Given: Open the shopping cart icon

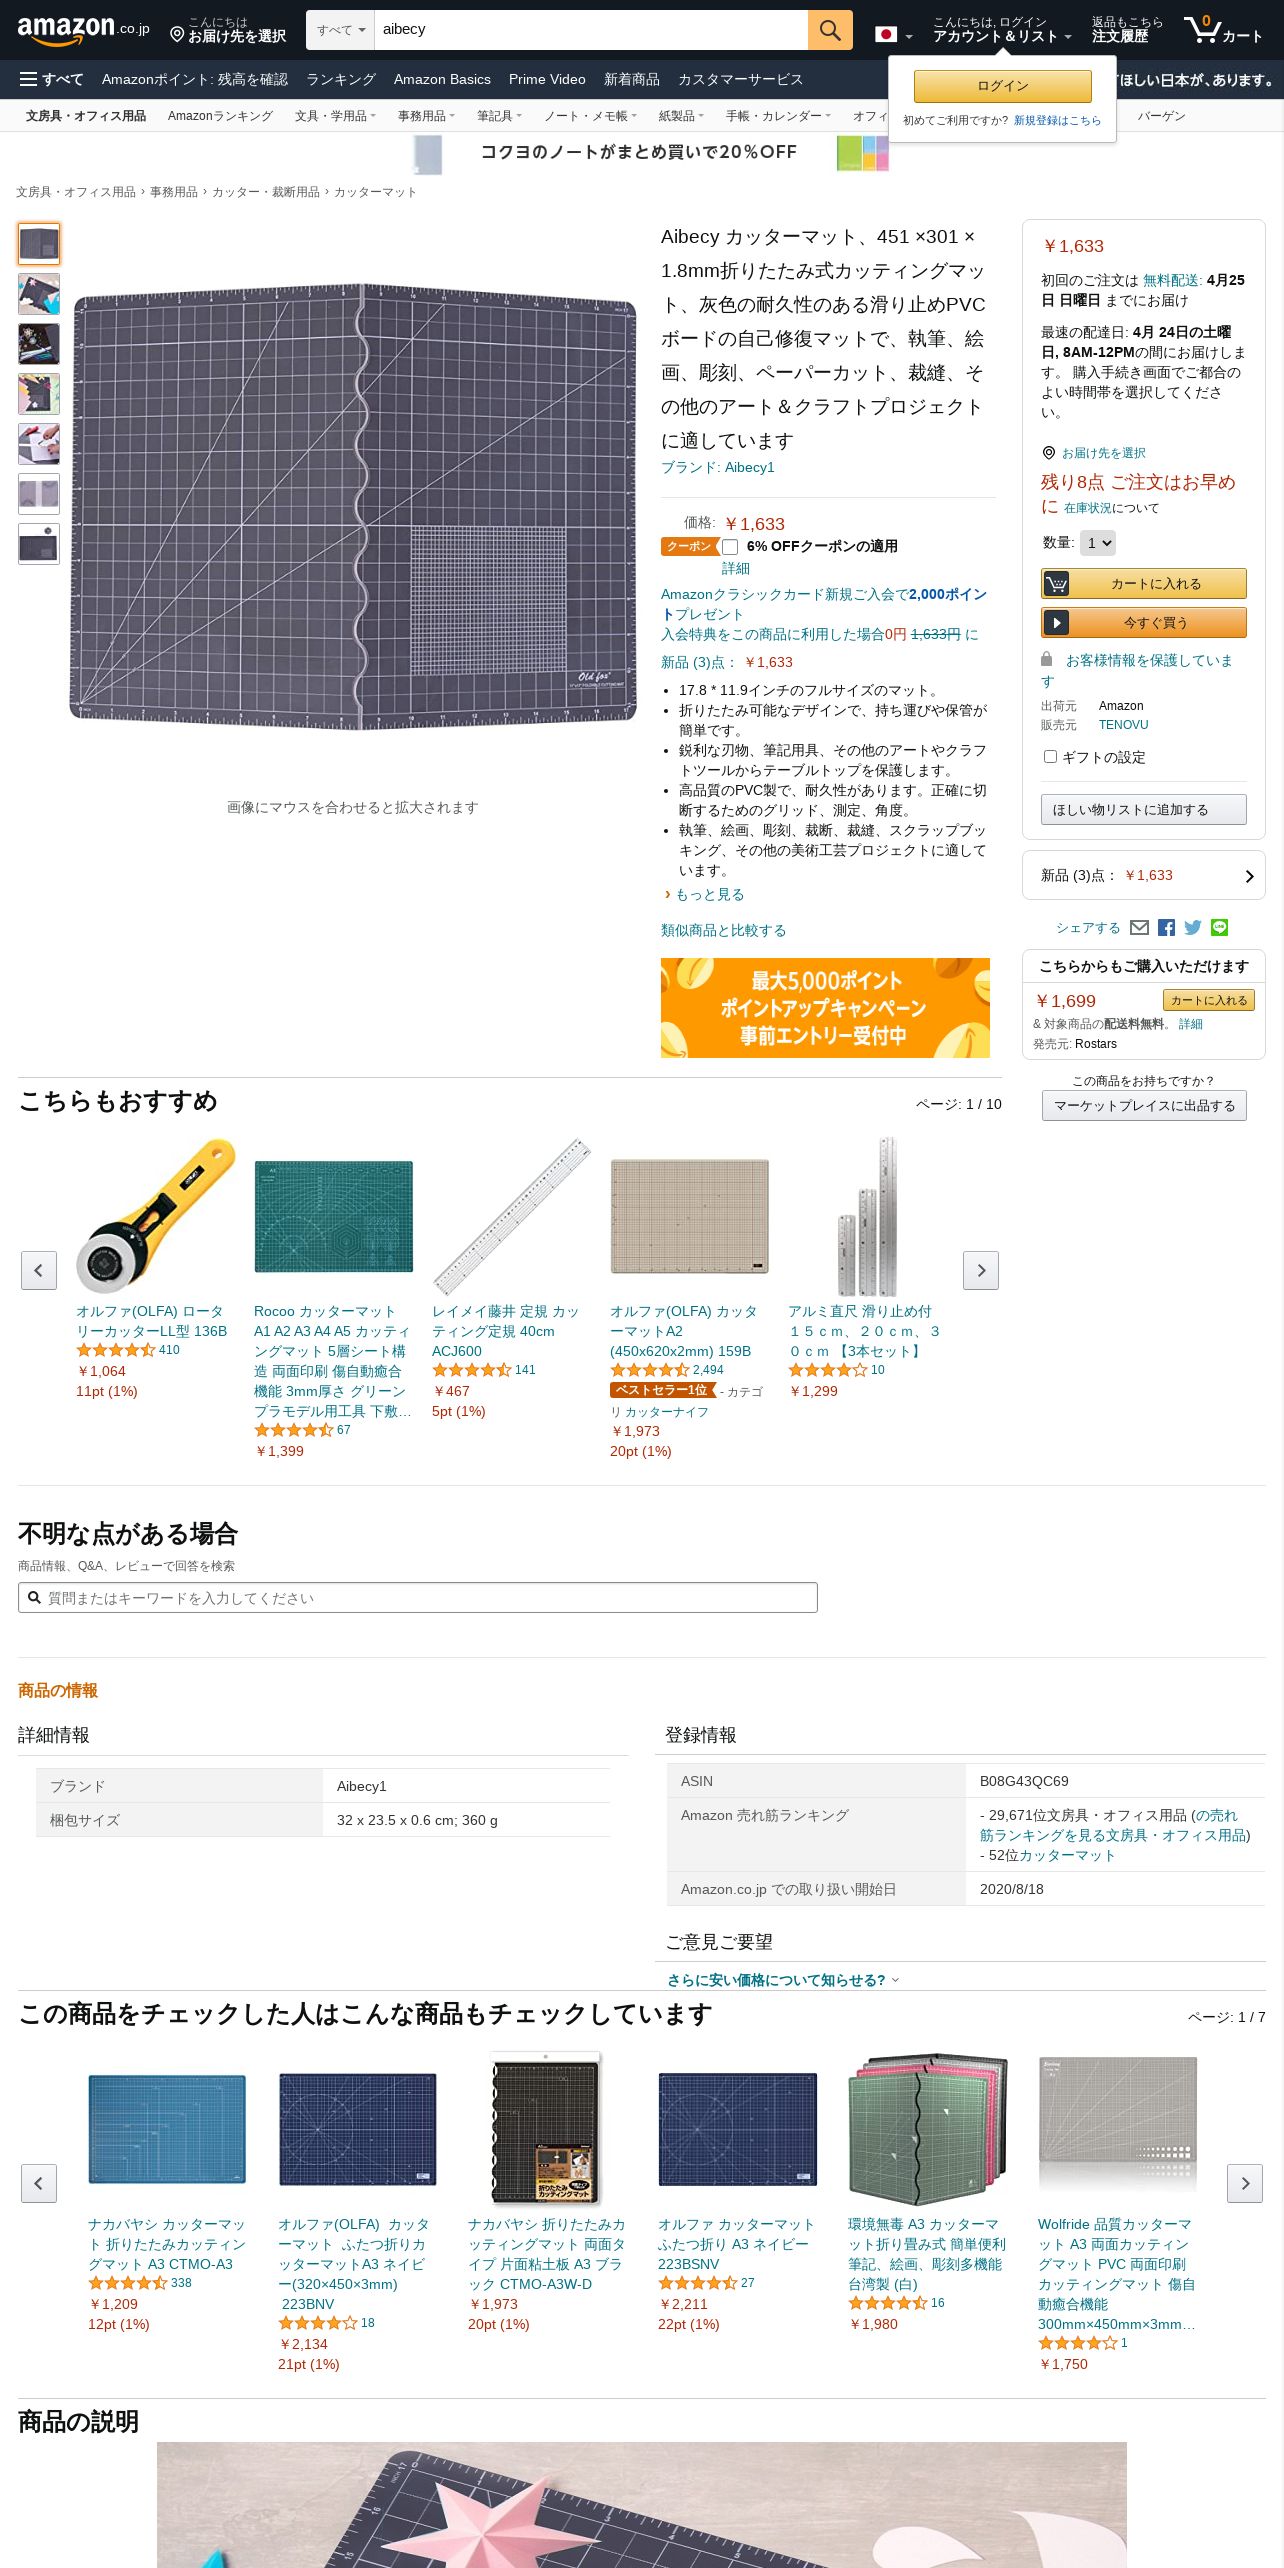Looking at the screenshot, I should 1223,30.
